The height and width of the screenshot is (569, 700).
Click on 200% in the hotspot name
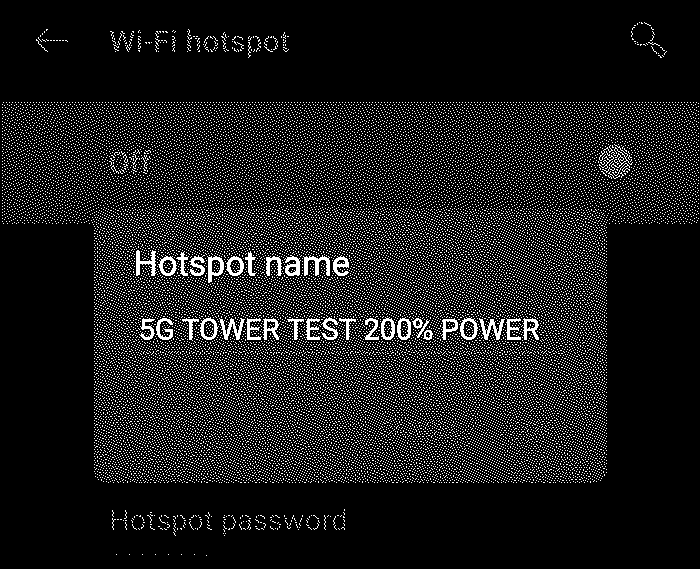pyautogui.click(x=398, y=330)
